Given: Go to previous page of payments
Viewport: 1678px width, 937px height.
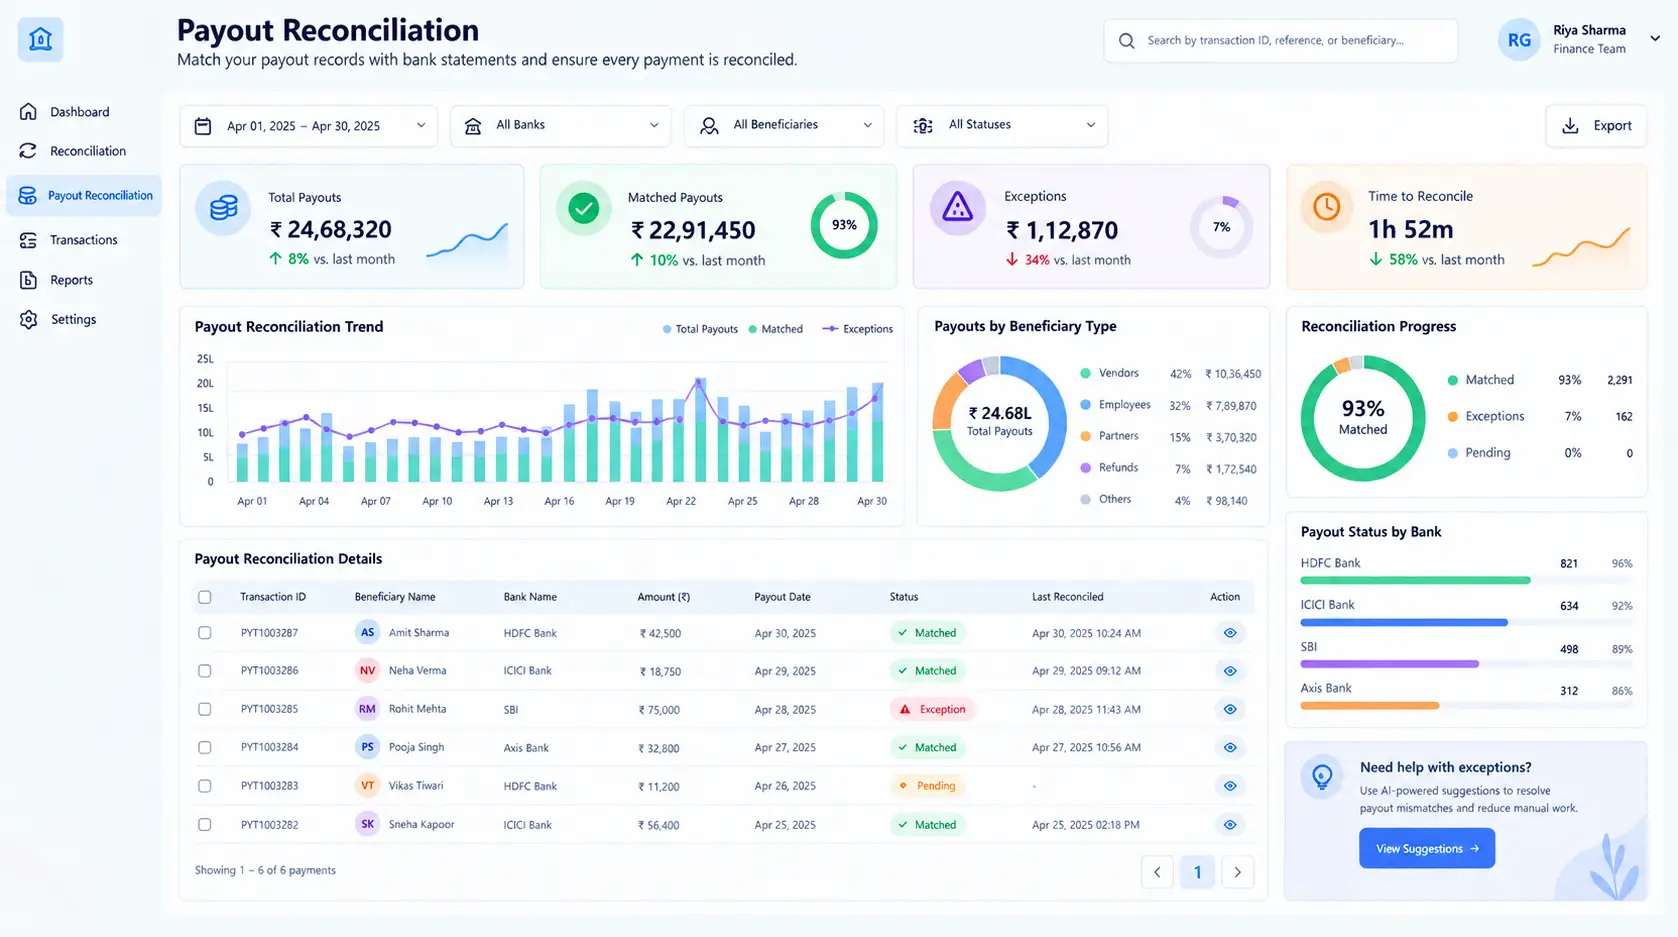Looking at the screenshot, I should click(1157, 872).
